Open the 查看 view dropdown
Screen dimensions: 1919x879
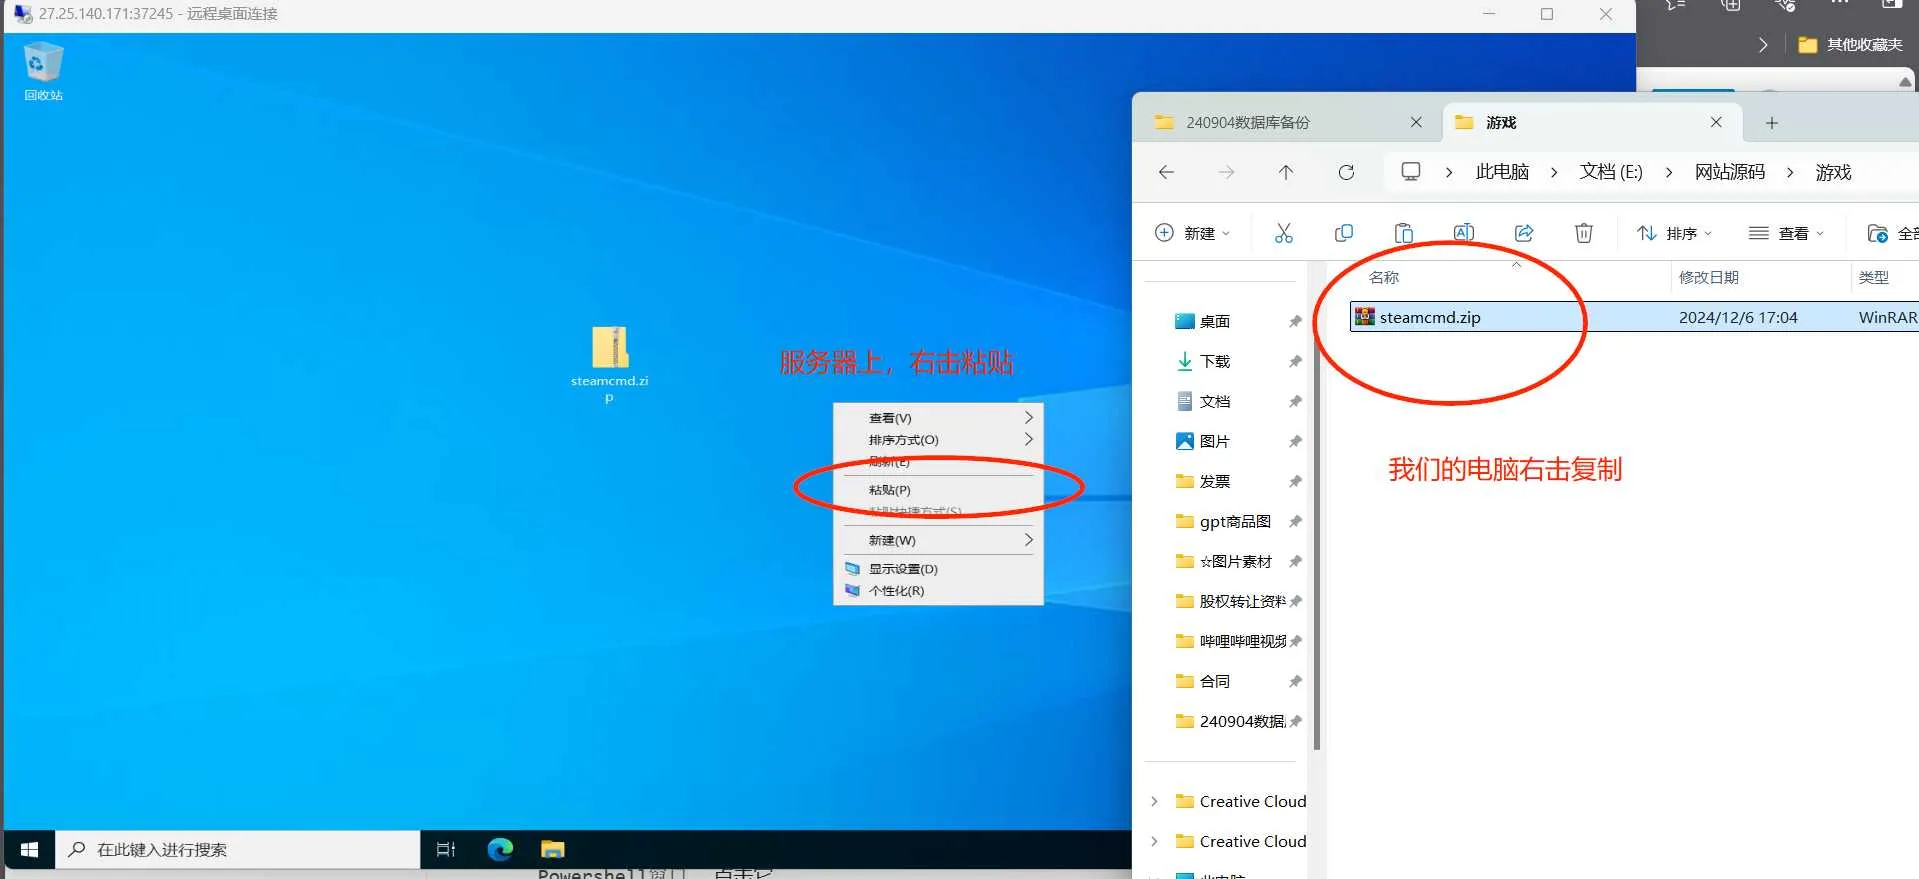(1787, 233)
